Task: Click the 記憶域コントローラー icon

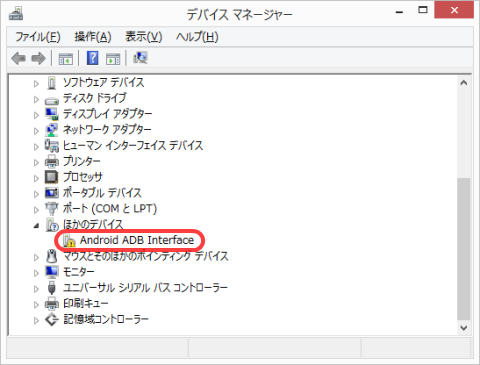Action: 52,319
